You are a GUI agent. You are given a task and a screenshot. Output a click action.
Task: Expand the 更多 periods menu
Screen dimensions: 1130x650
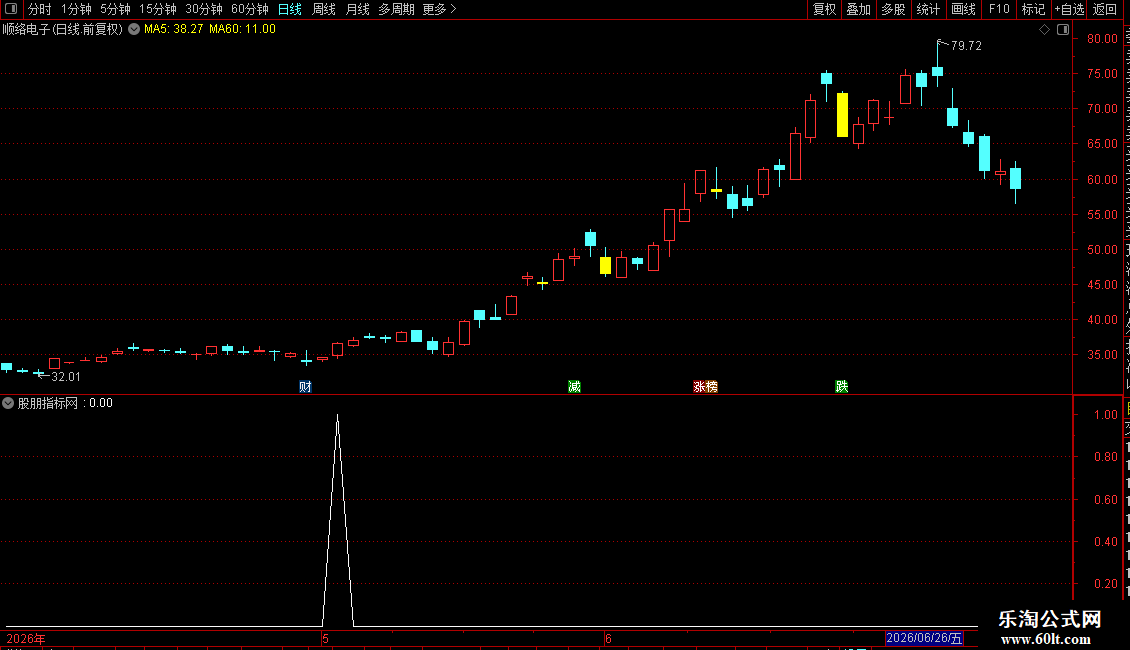click(439, 9)
